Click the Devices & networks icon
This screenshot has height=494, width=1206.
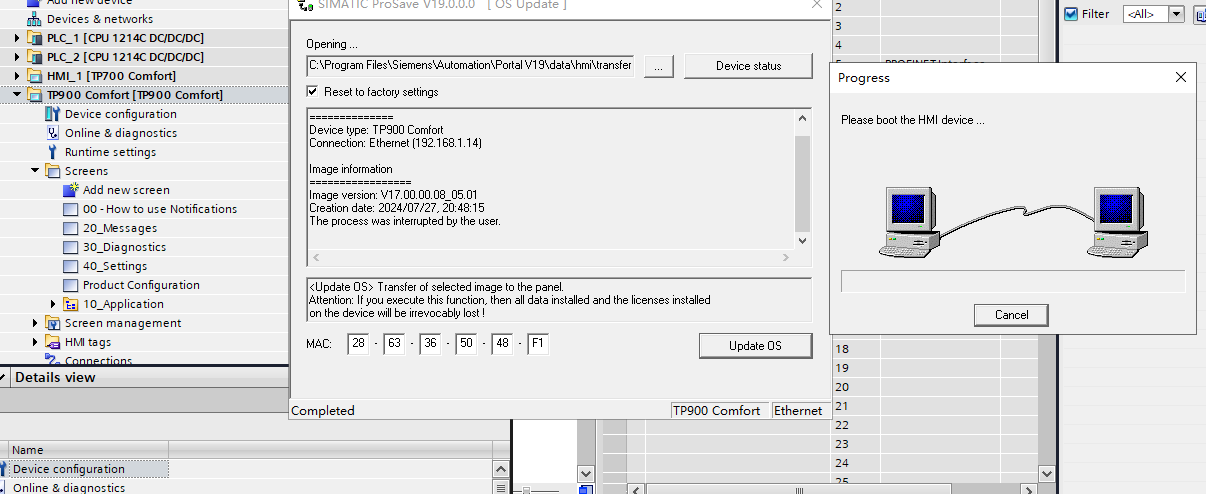(33, 19)
